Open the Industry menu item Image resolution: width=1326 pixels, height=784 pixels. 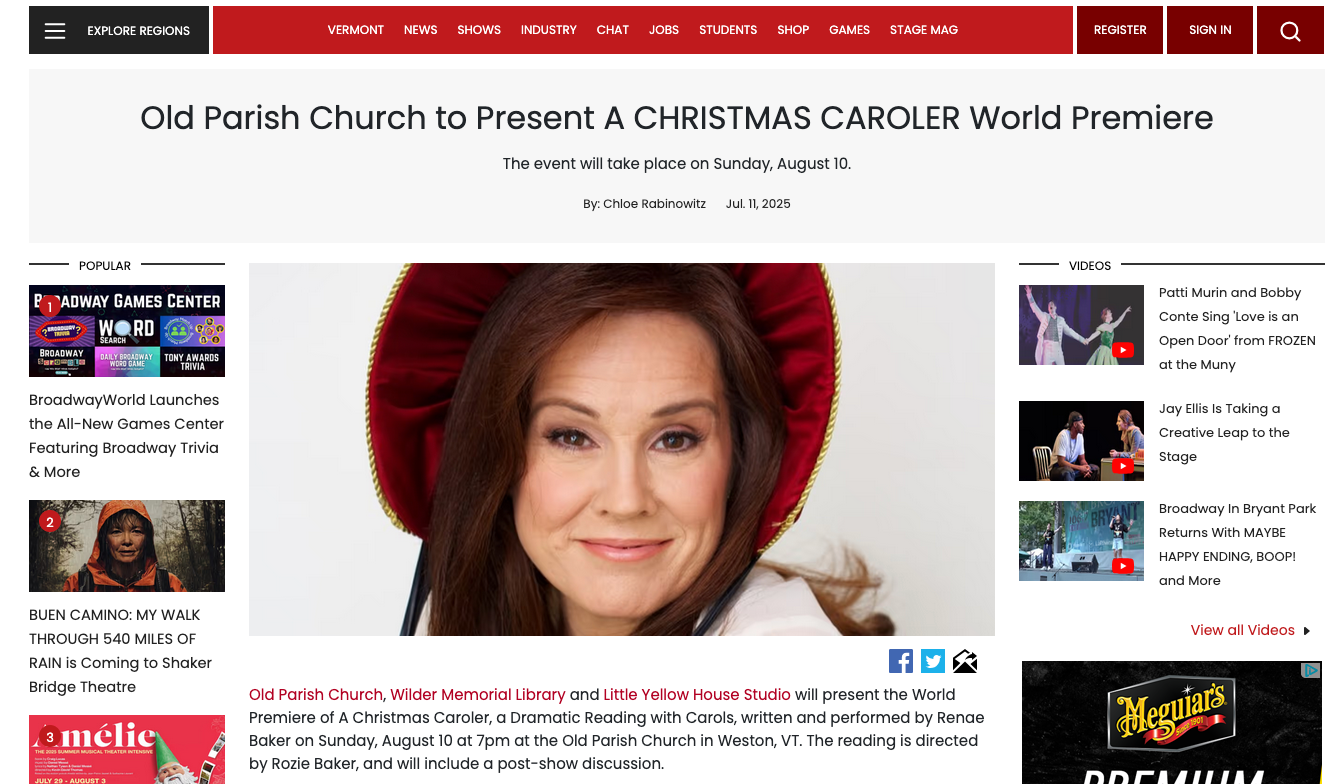(x=548, y=30)
